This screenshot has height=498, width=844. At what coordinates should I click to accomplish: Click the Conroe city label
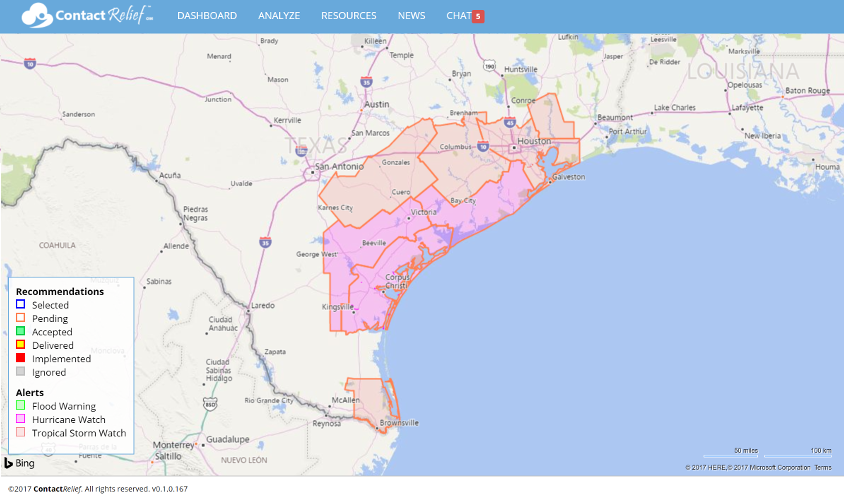pos(523,101)
